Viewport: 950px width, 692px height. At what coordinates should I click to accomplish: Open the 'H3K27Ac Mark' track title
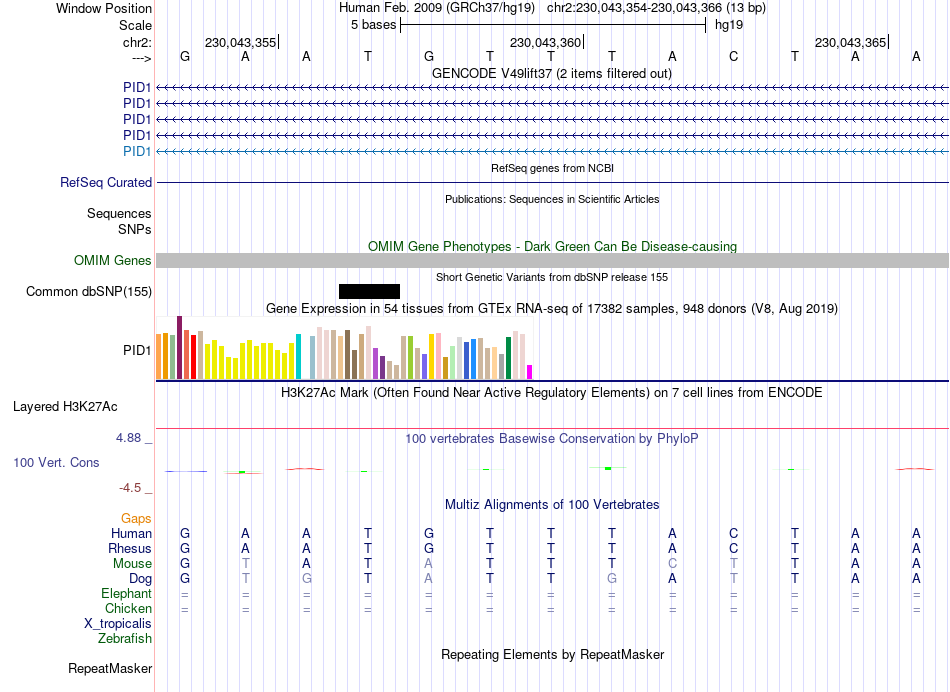[552, 393]
